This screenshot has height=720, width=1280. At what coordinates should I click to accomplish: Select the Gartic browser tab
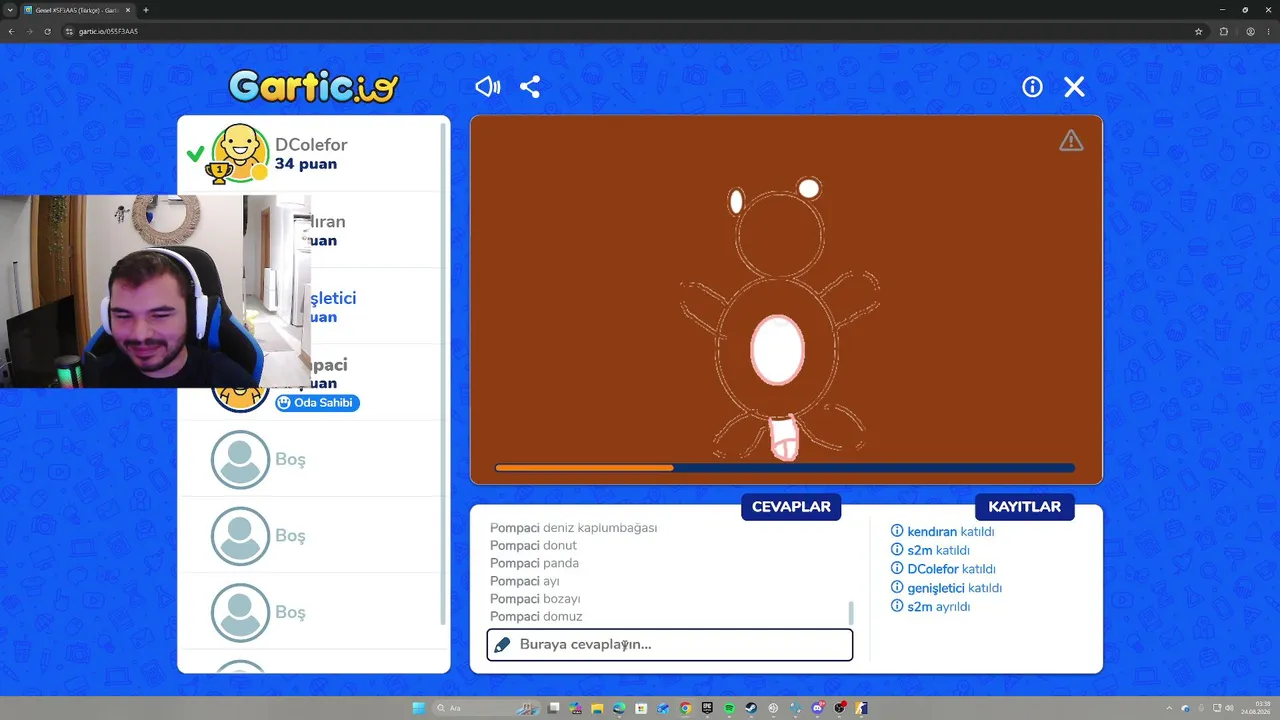pos(78,10)
